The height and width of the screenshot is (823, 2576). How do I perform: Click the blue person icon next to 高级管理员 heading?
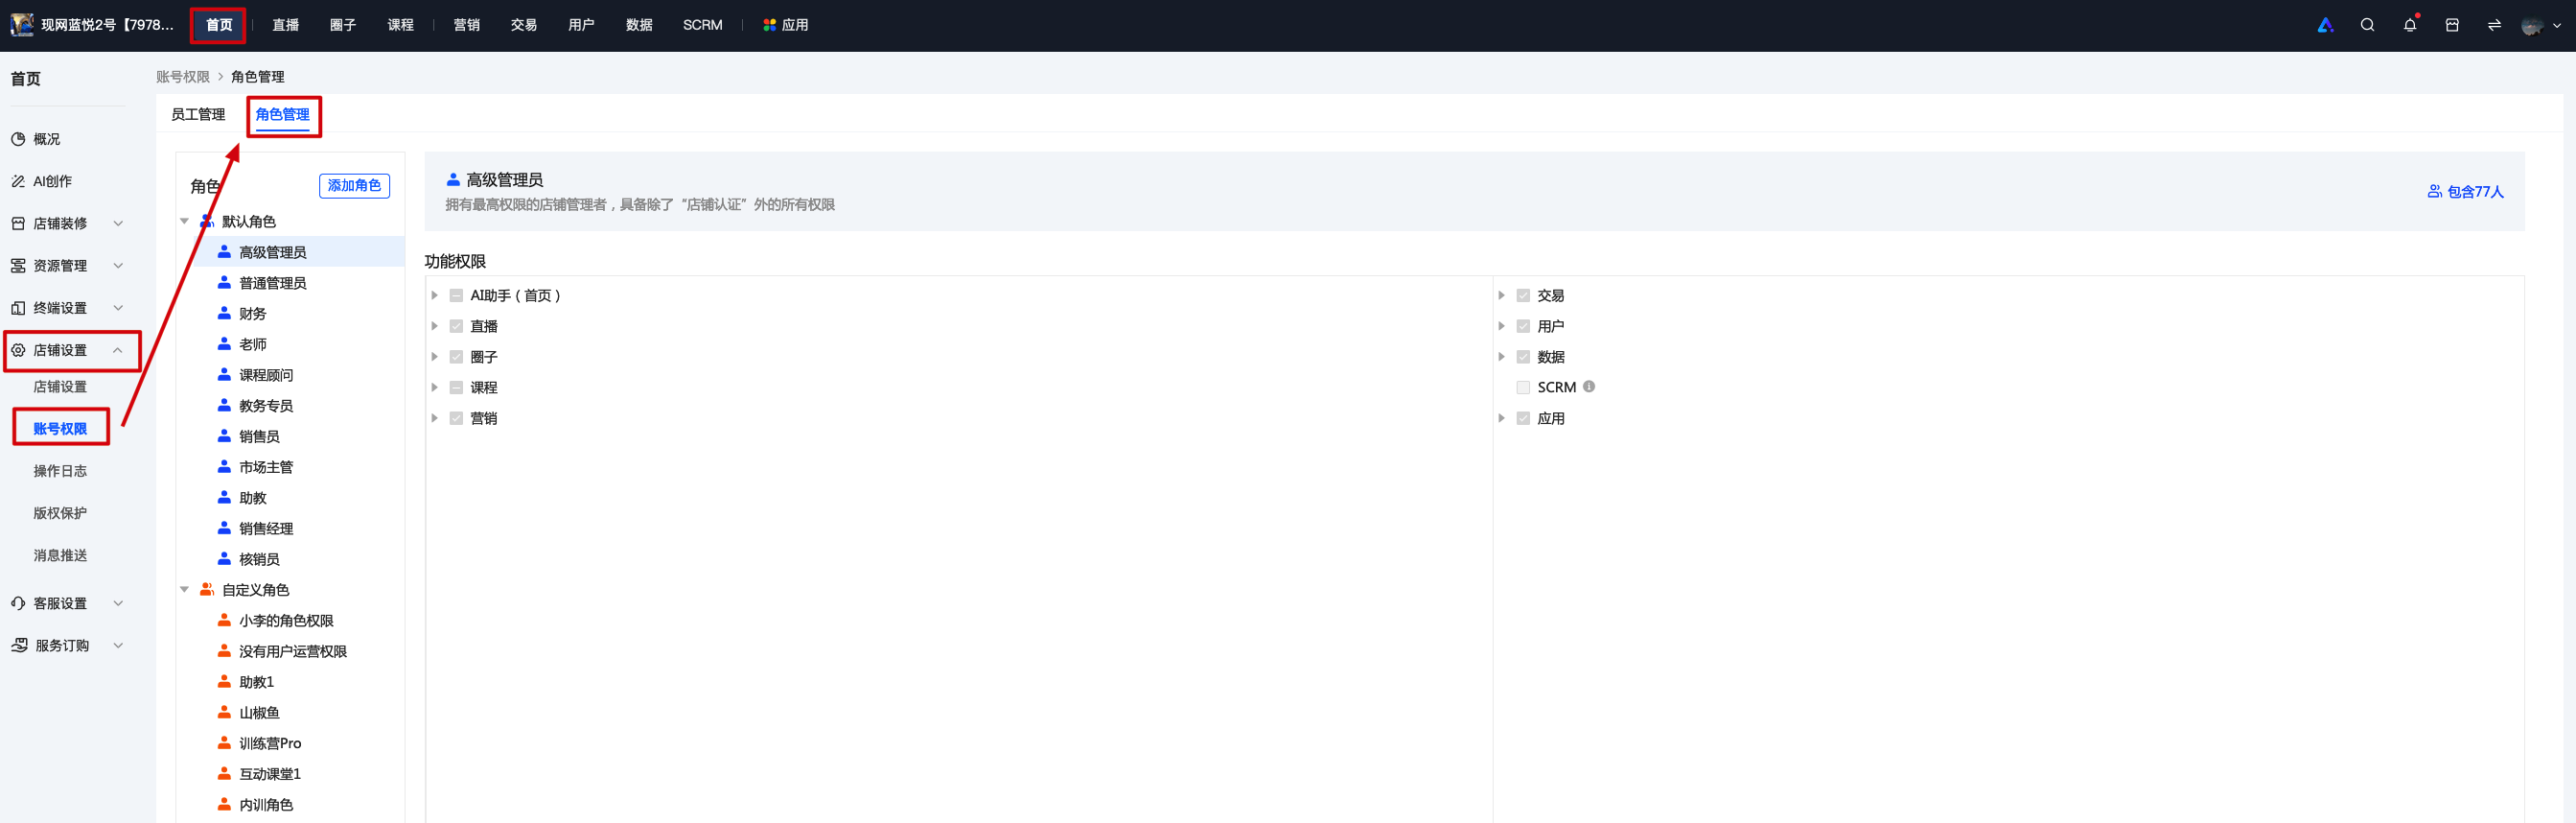(453, 179)
